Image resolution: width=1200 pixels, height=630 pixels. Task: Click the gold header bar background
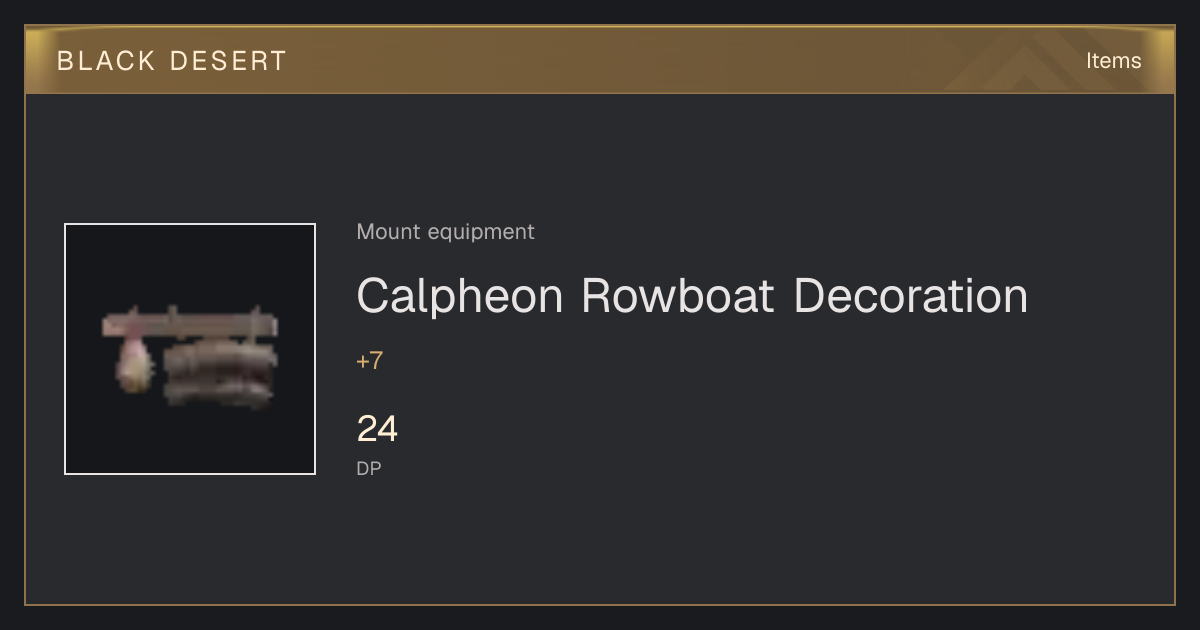pyautogui.click(x=600, y=61)
